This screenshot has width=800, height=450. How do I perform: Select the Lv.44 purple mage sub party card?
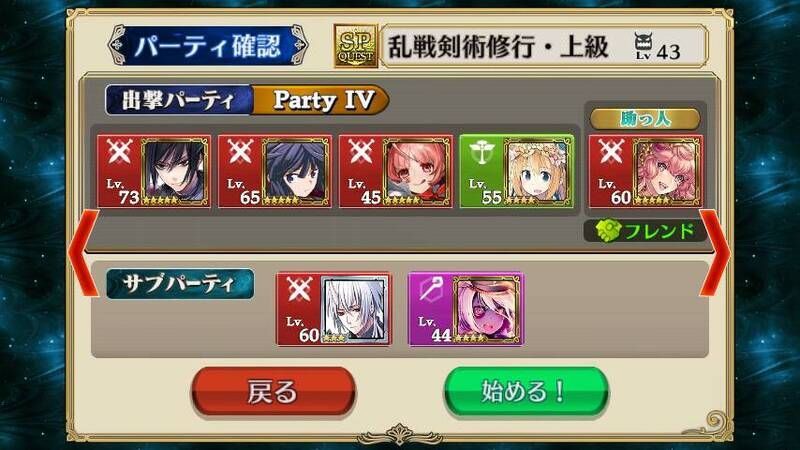[x=466, y=309]
